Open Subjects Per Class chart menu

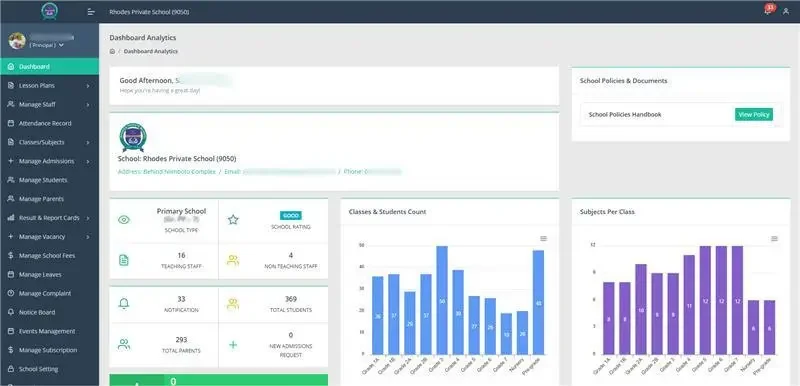pyautogui.click(x=774, y=239)
